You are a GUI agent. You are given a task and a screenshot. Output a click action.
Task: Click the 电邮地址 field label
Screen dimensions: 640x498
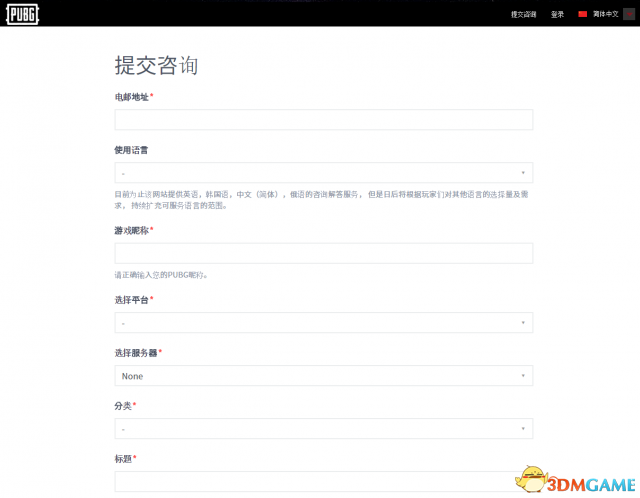pyautogui.click(x=131, y=97)
